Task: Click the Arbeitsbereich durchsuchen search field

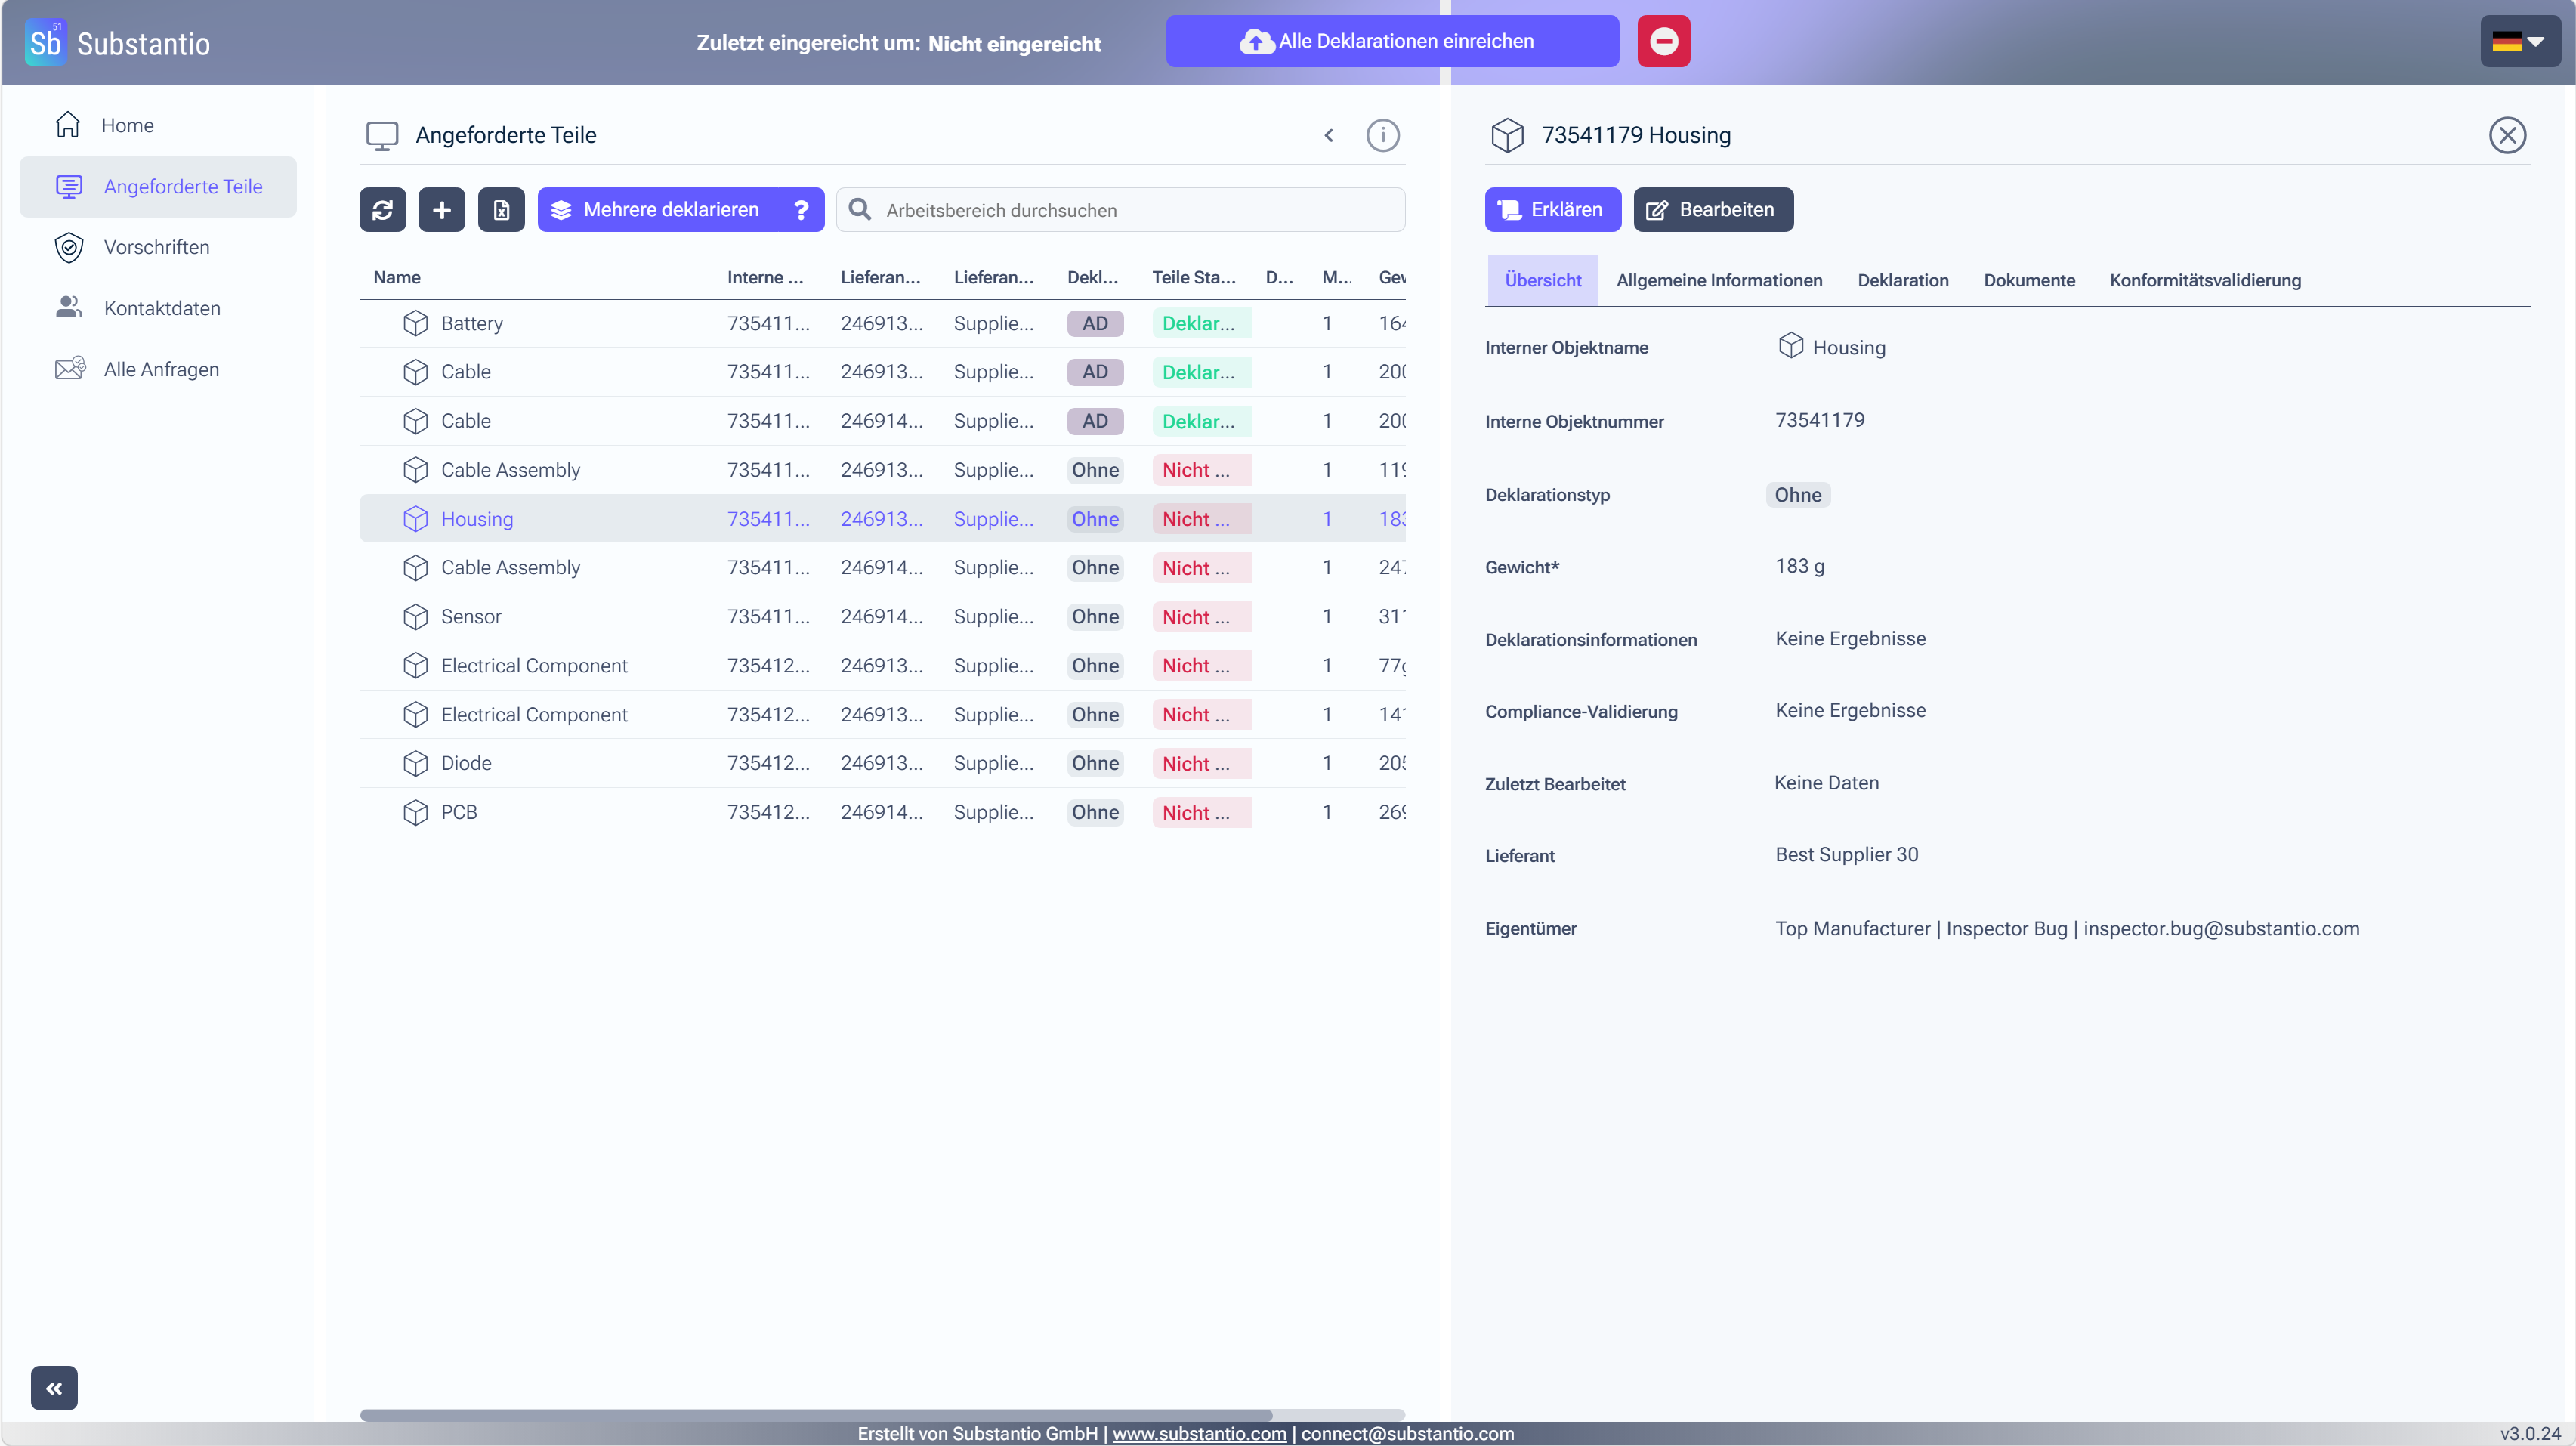Action: [1120, 210]
